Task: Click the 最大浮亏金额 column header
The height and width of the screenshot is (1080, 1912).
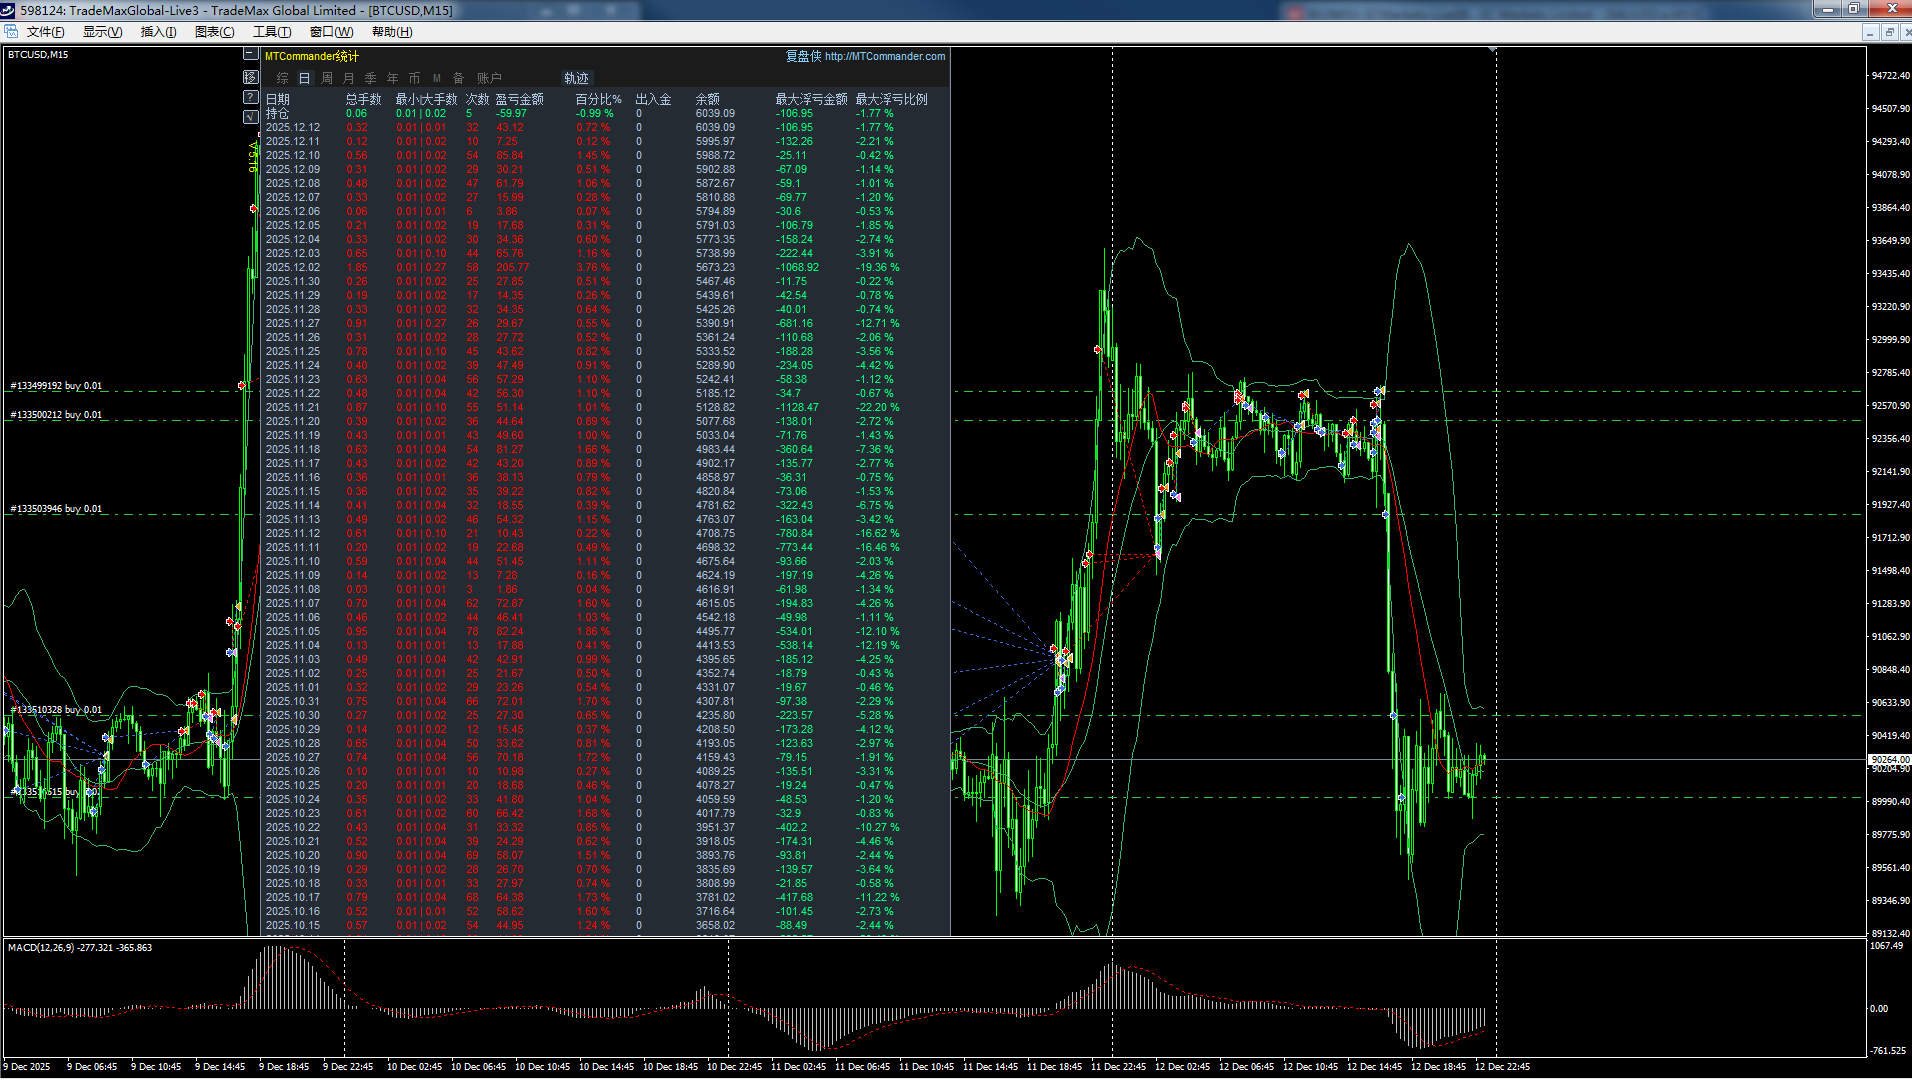Action: tap(812, 99)
